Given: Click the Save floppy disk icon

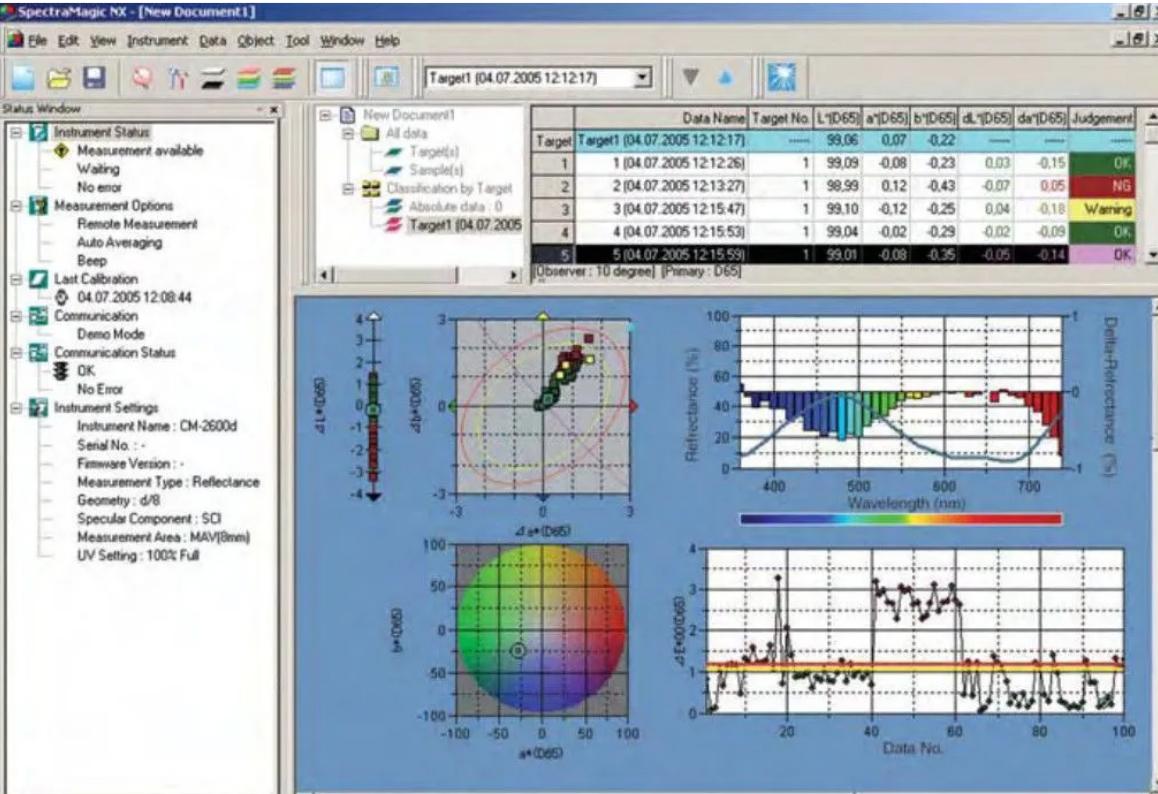Looking at the screenshot, I should (94, 79).
